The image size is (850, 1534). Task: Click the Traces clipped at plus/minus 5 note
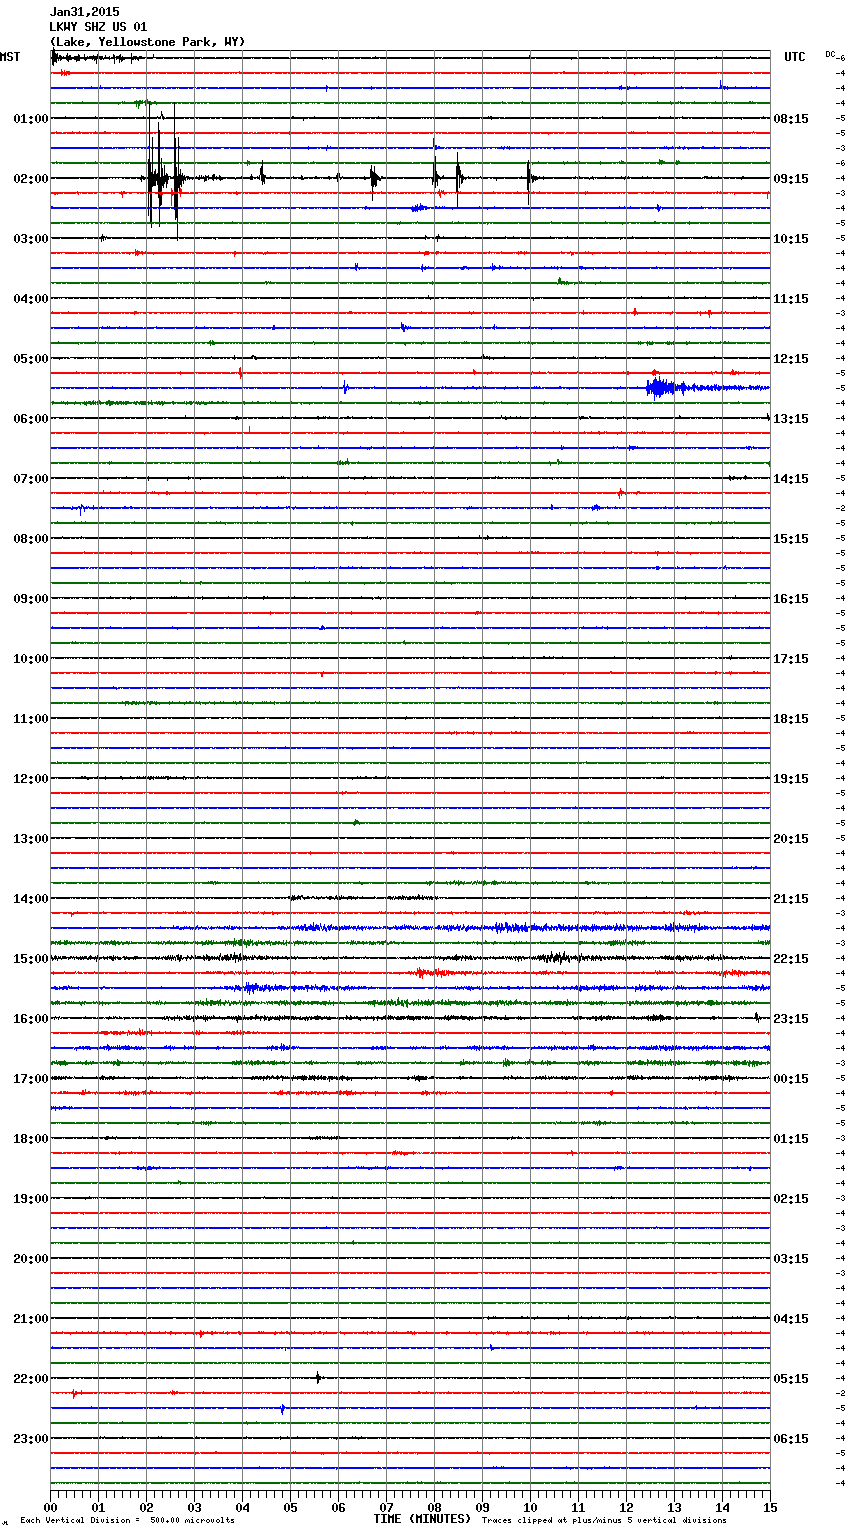click(604, 1521)
